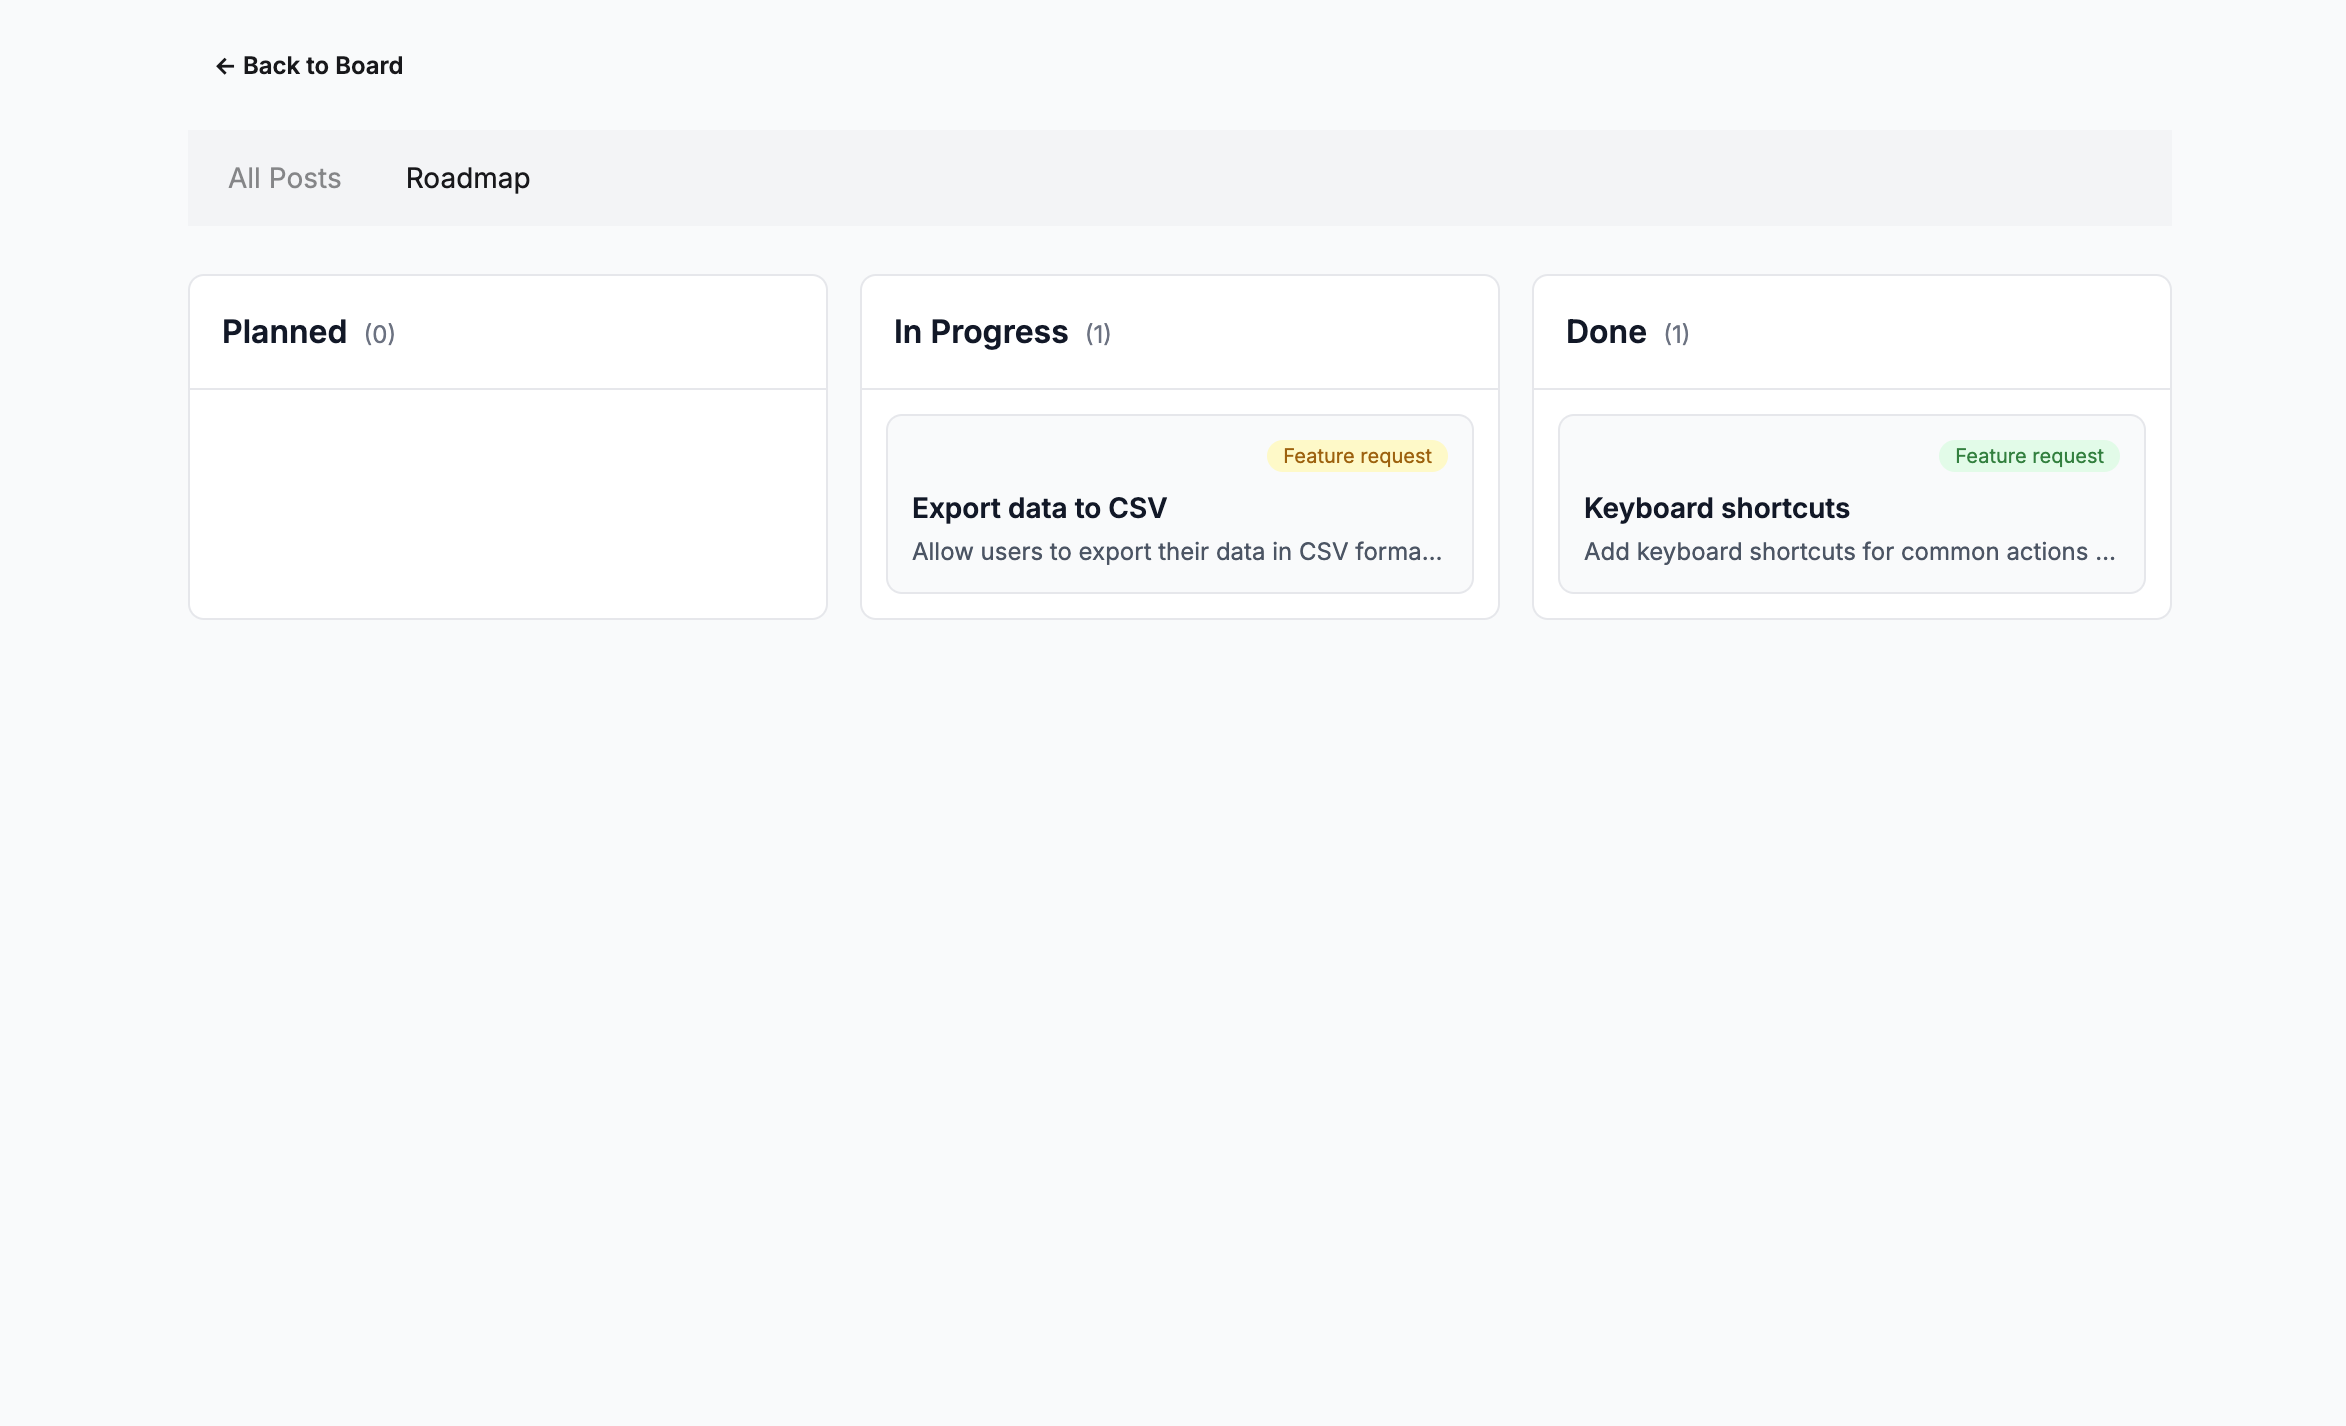Select the Roadmap tab

[466, 178]
